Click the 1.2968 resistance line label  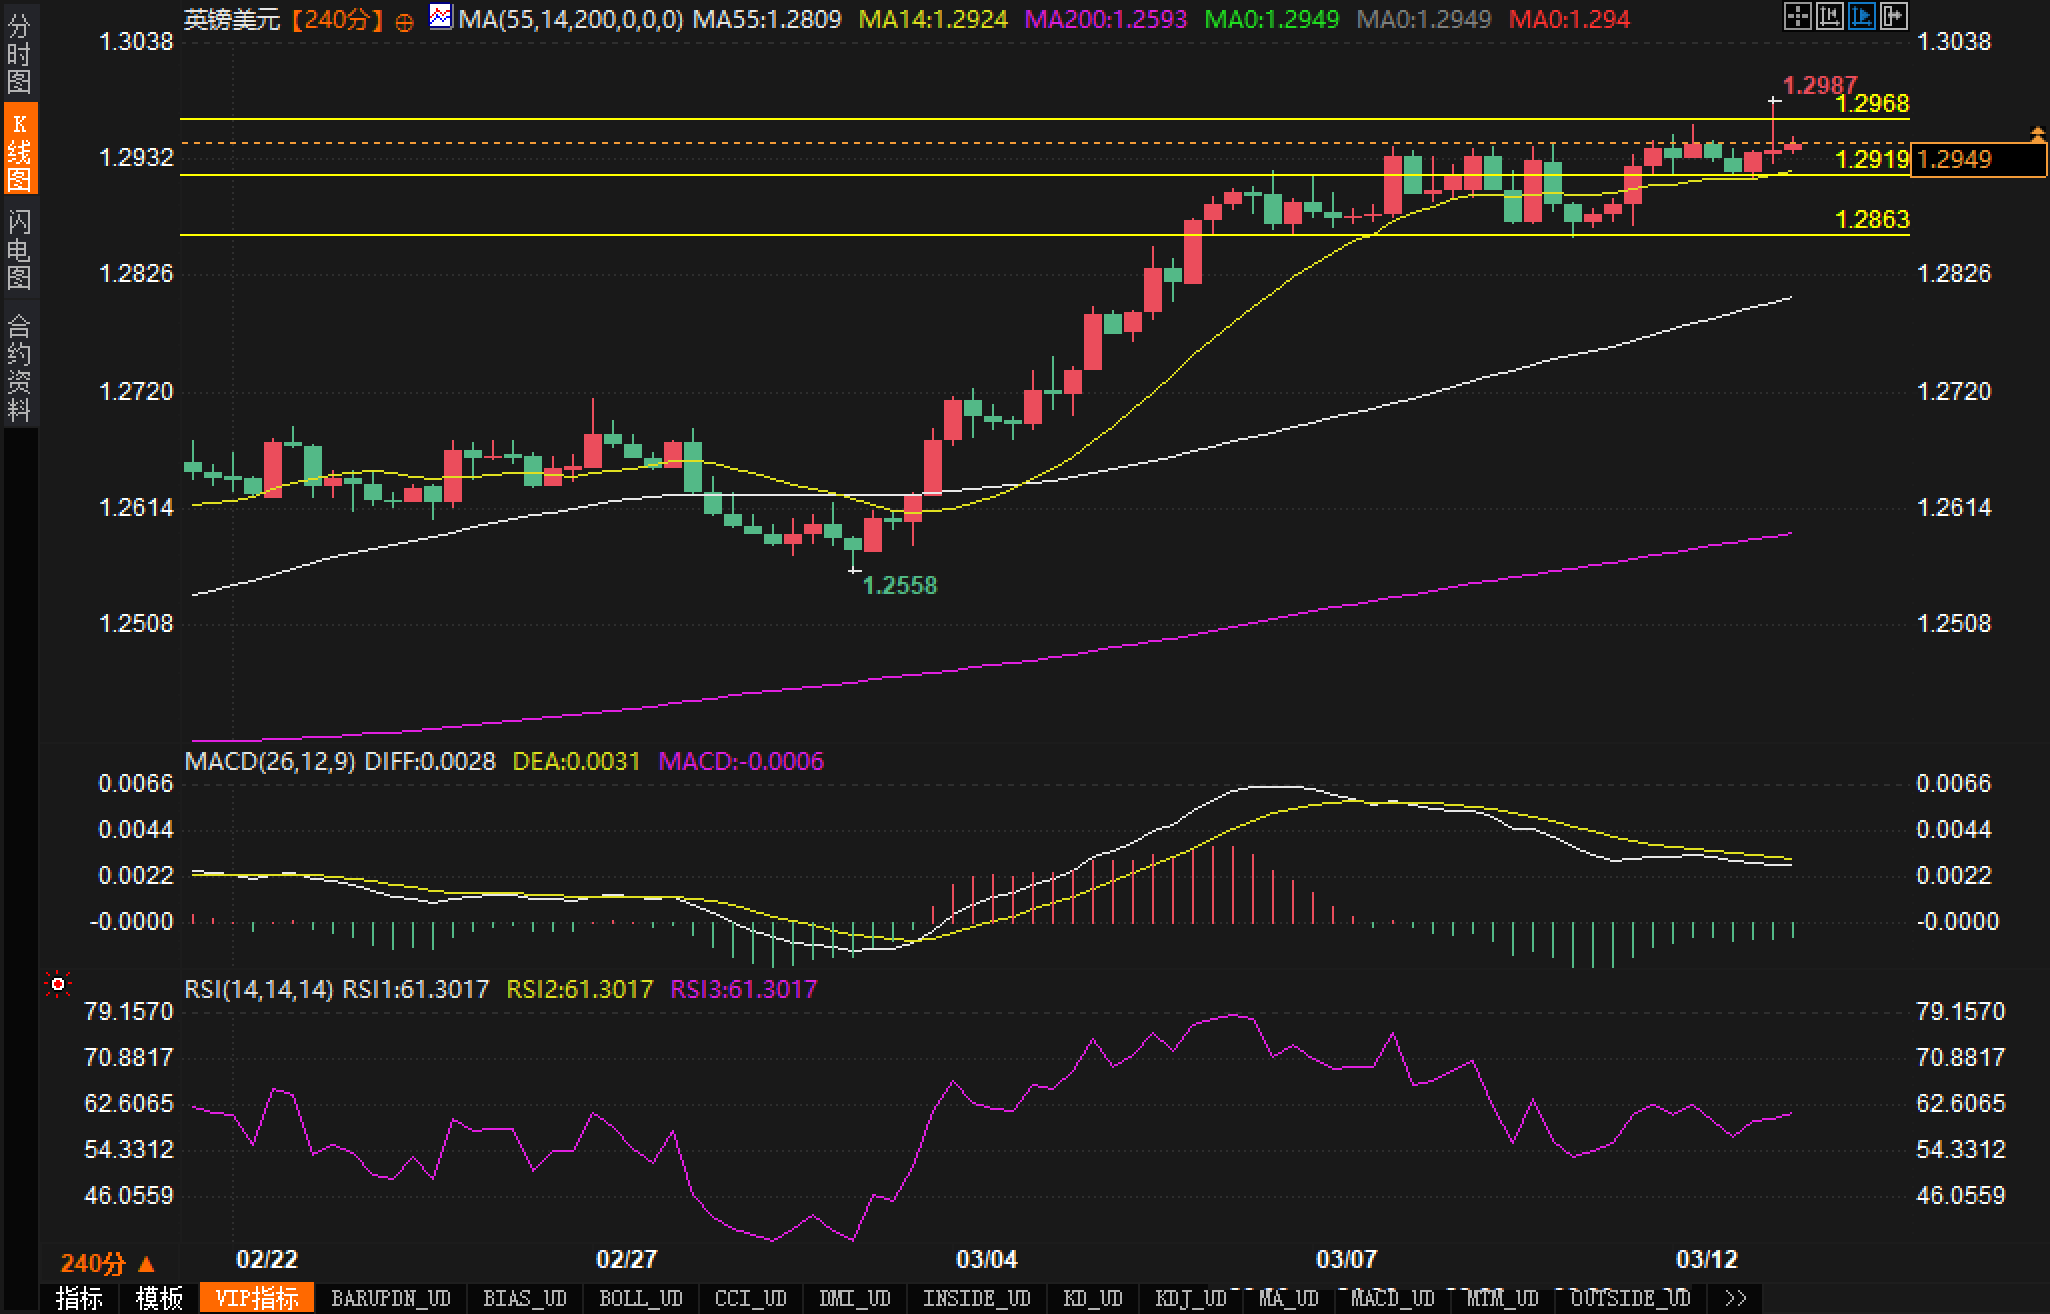coord(1873,104)
